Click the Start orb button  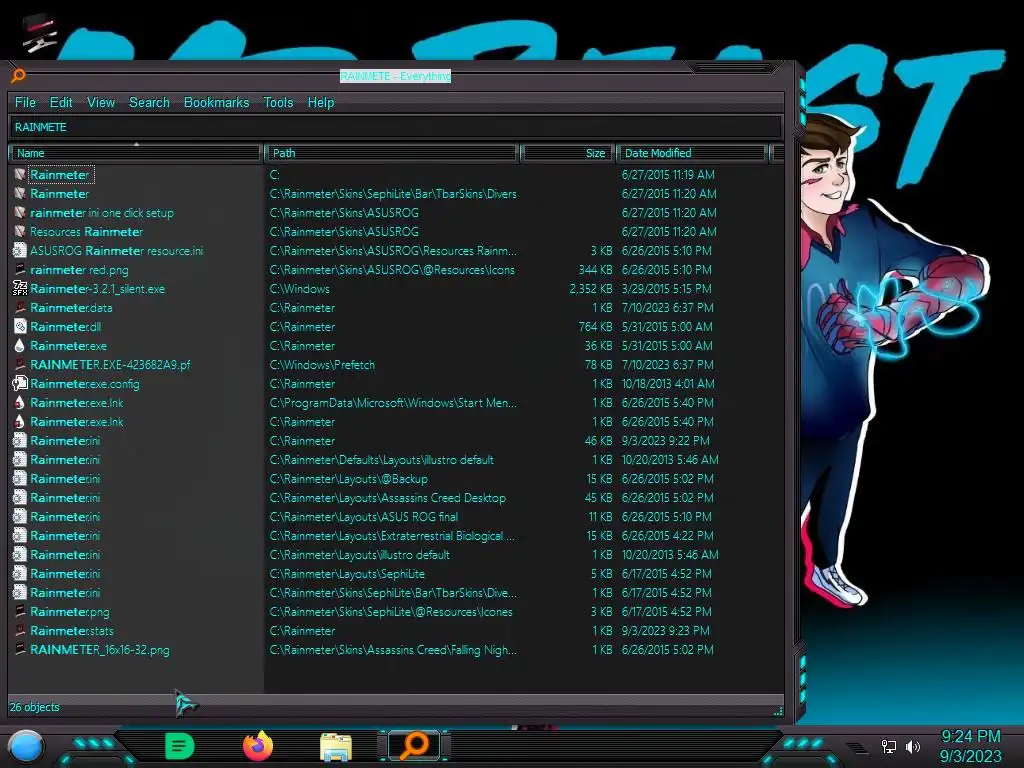coord(25,746)
